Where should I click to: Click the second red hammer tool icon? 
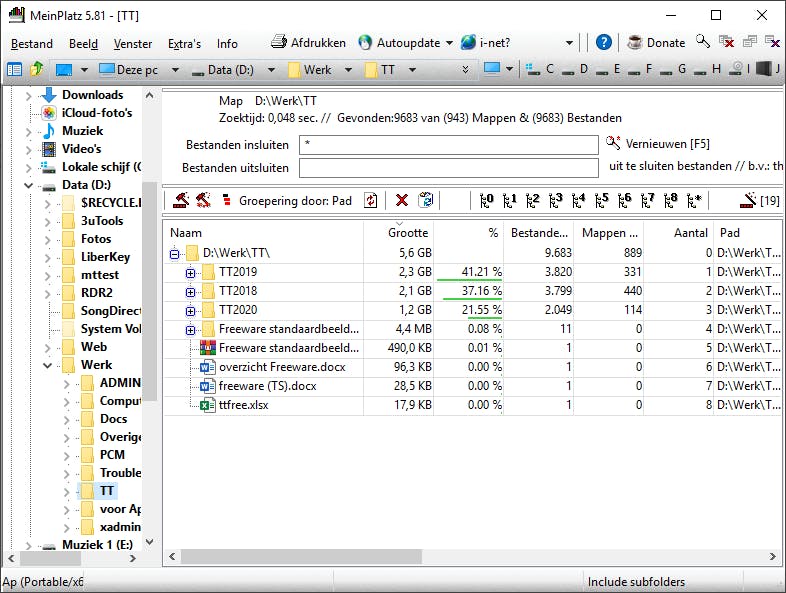[x=203, y=201]
